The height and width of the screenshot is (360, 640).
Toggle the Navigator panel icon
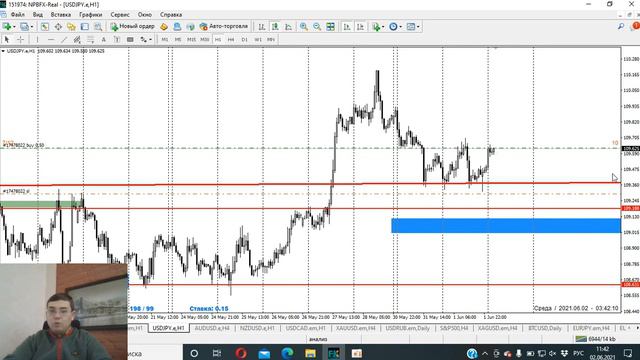point(71,27)
